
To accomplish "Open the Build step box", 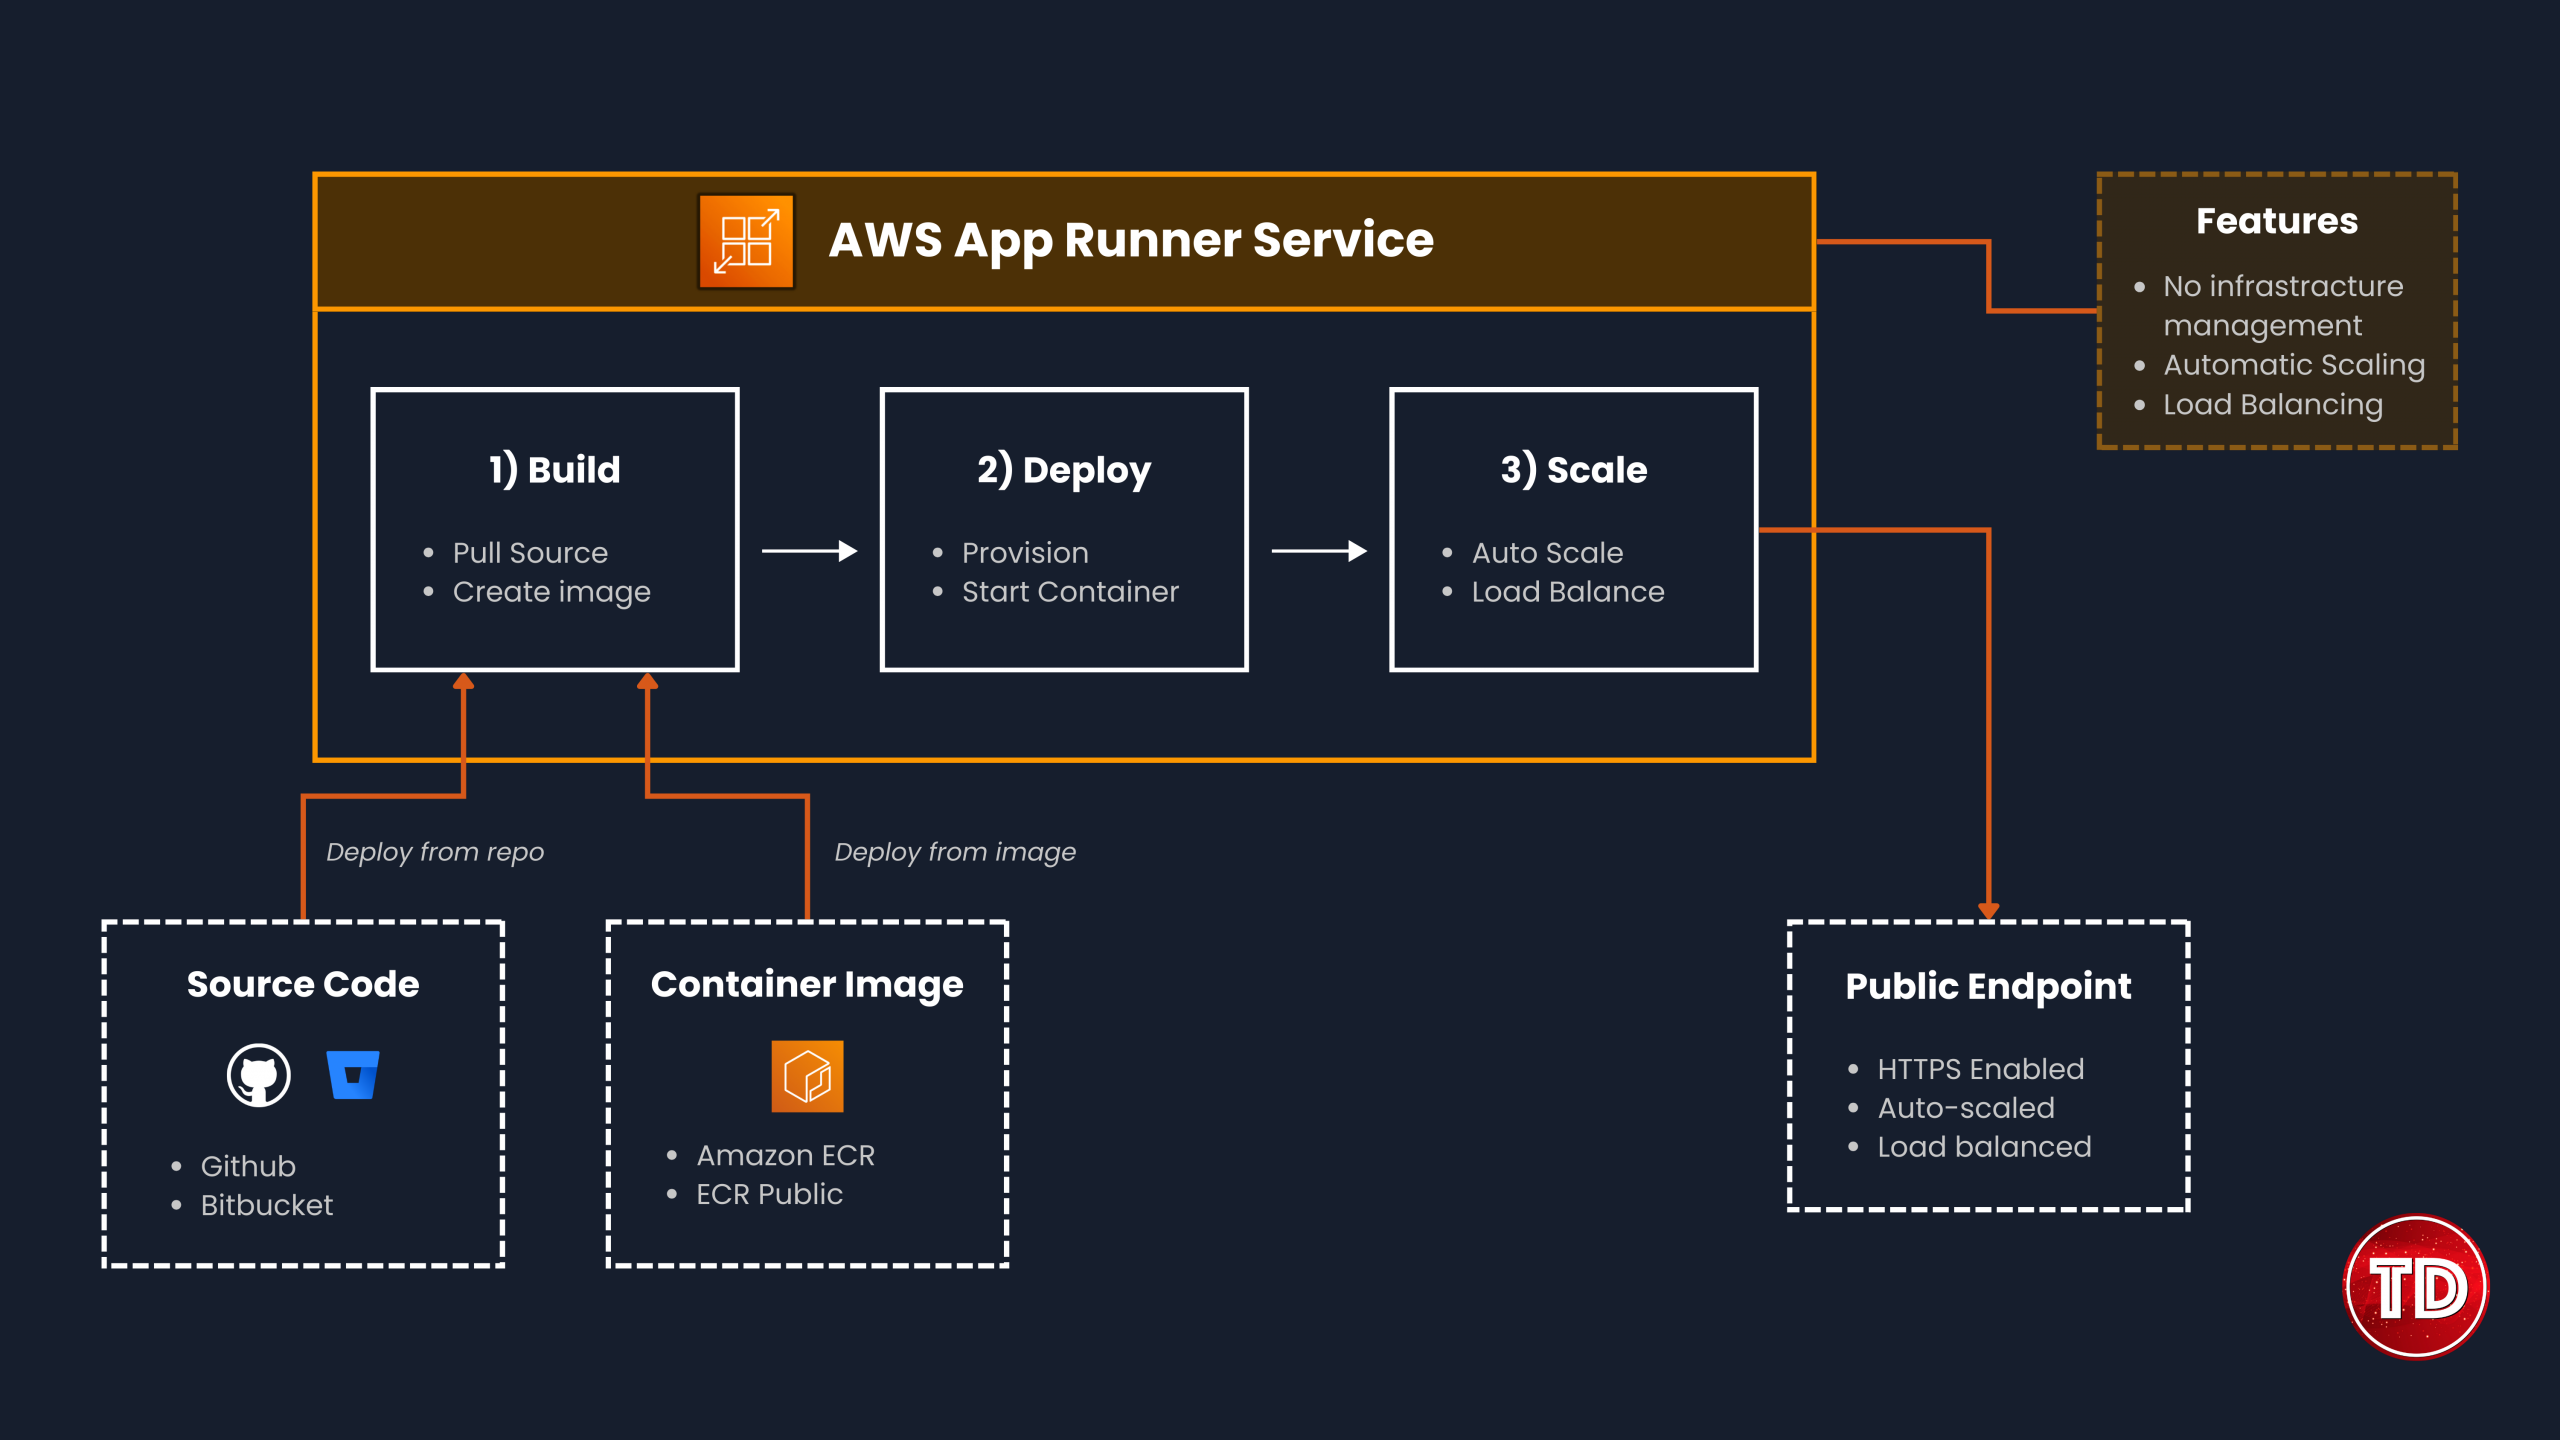I will (x=553, y=528).
